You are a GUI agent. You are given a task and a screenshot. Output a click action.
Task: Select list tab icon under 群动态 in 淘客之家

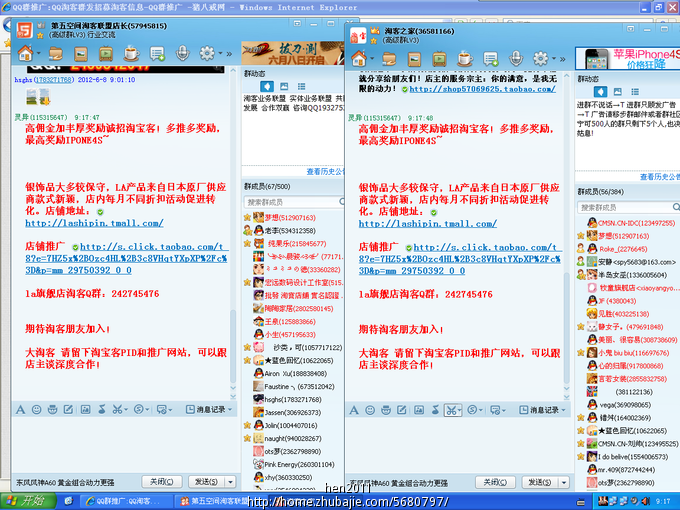pyautogui.click(x=635, y=92)
